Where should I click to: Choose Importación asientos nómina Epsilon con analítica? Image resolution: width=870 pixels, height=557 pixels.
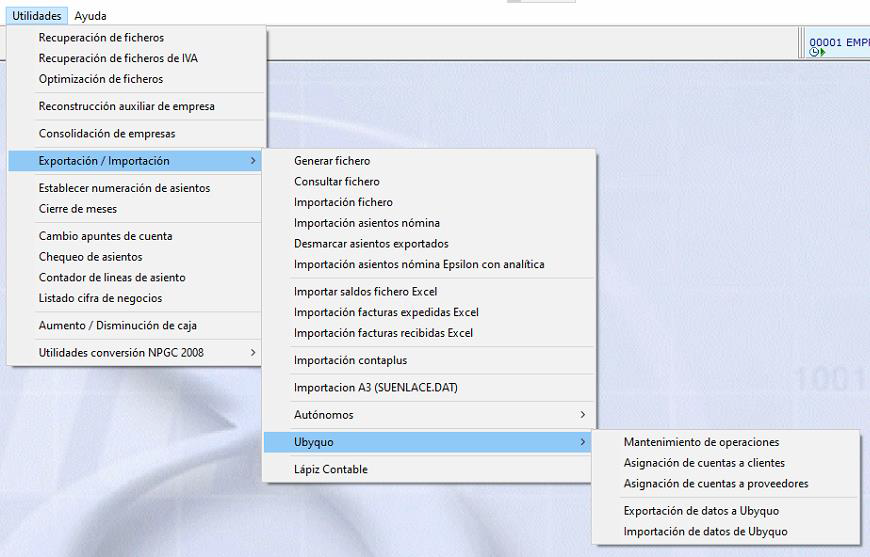428,264
